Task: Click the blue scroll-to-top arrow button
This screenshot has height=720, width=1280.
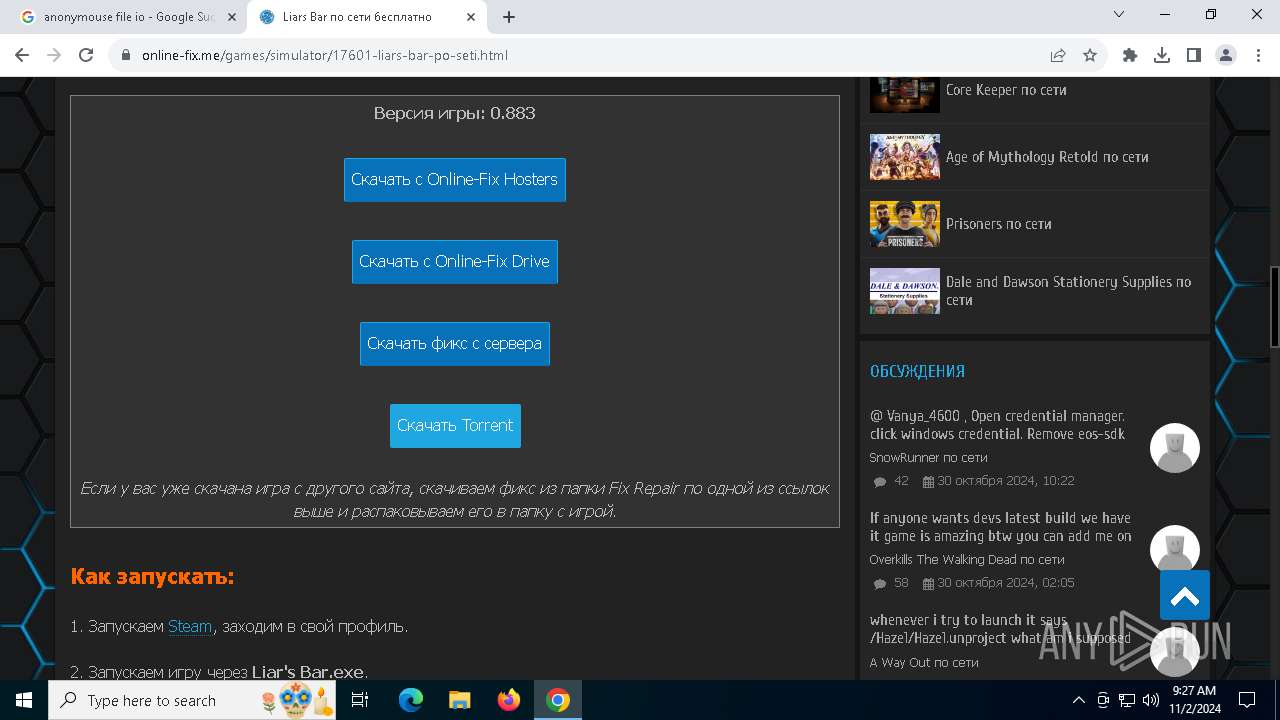Action: pos(1185,596)
